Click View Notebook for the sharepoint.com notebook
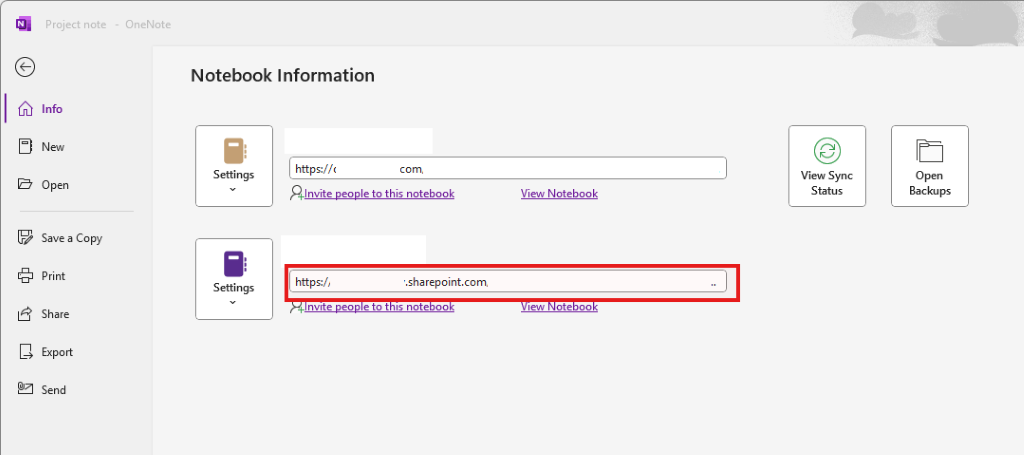The height and width of the screenshot is (455, 1024). click(x=559, y=306)
